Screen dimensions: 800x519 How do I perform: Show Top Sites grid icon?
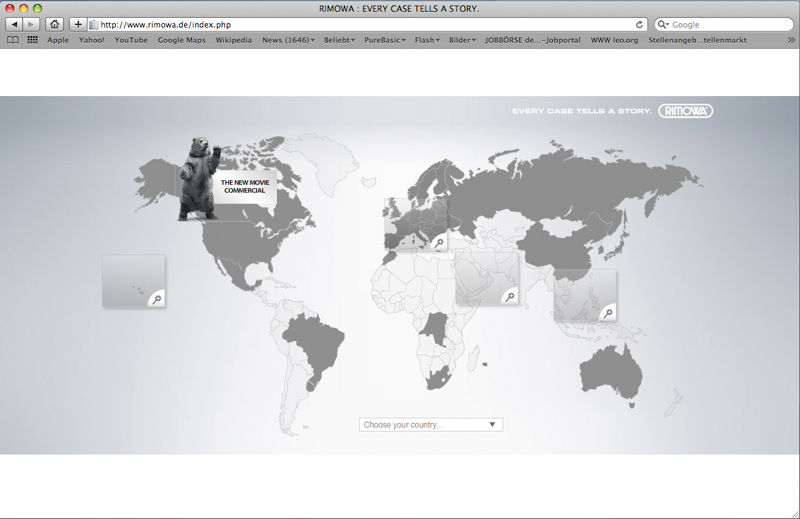click(32, 40)
